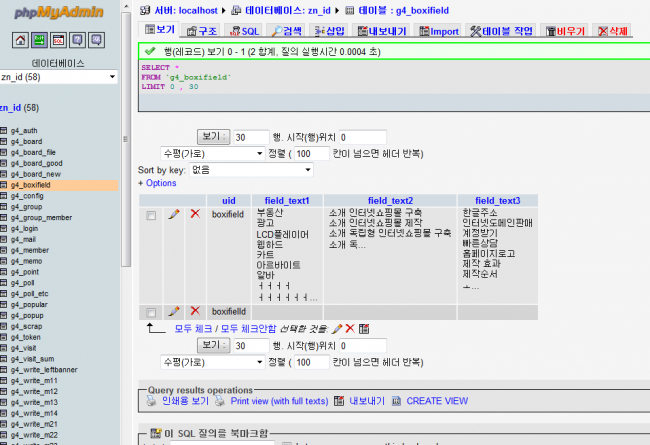Click the red delete X for boxifielld row
This screenshot has height=445, width=650.
coord(195,311)
